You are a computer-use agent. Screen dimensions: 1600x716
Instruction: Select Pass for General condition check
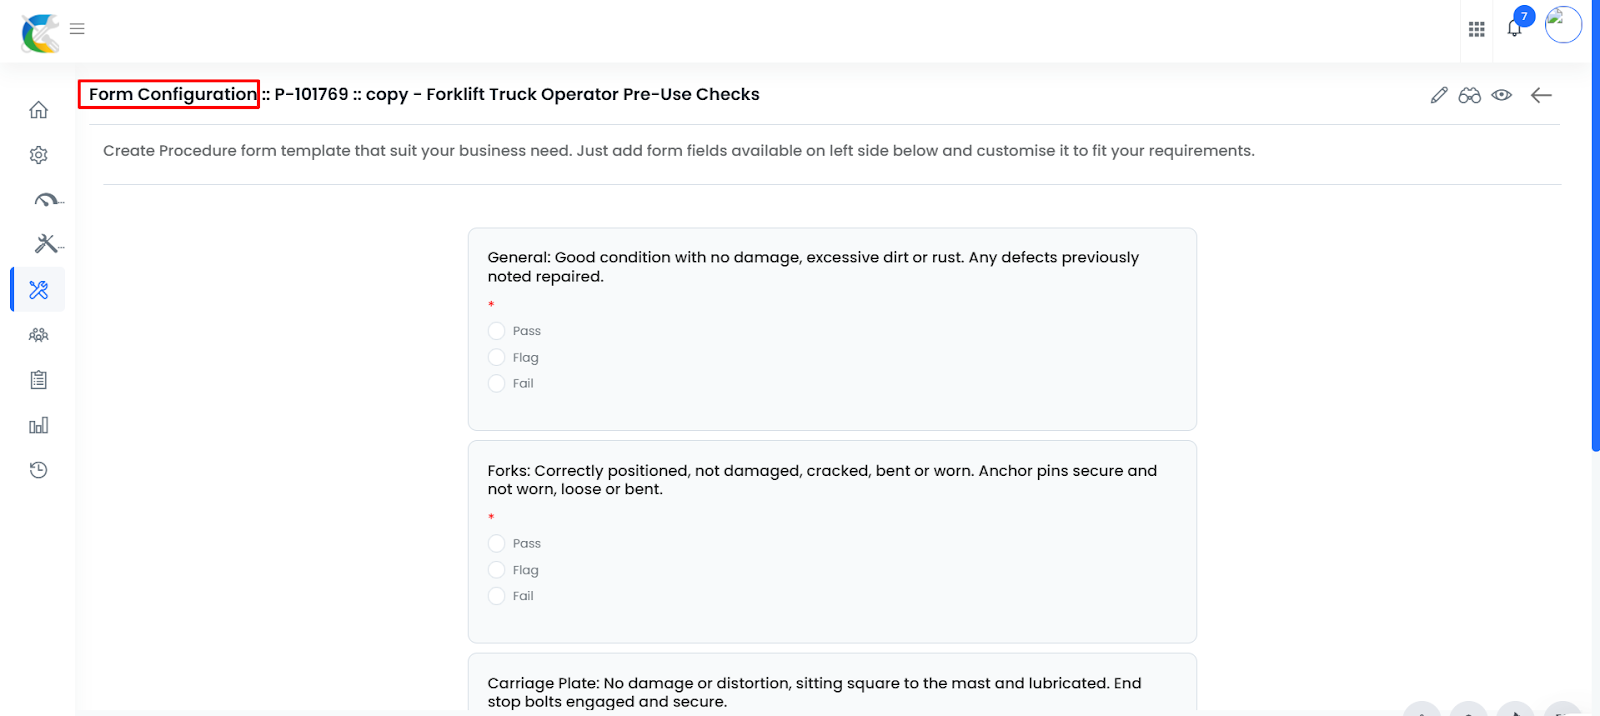pos(496,331)
